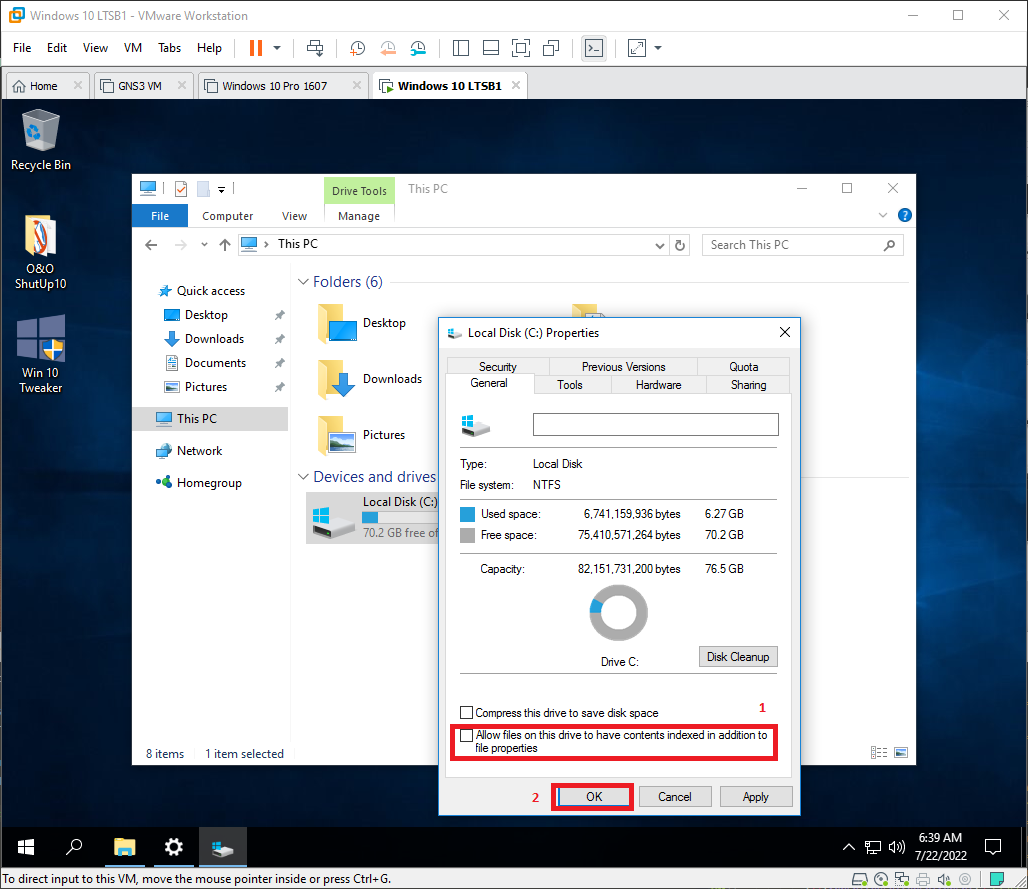Click Apply in the Properties dialog
This screenshot has height=889, width=1028.
755,797
